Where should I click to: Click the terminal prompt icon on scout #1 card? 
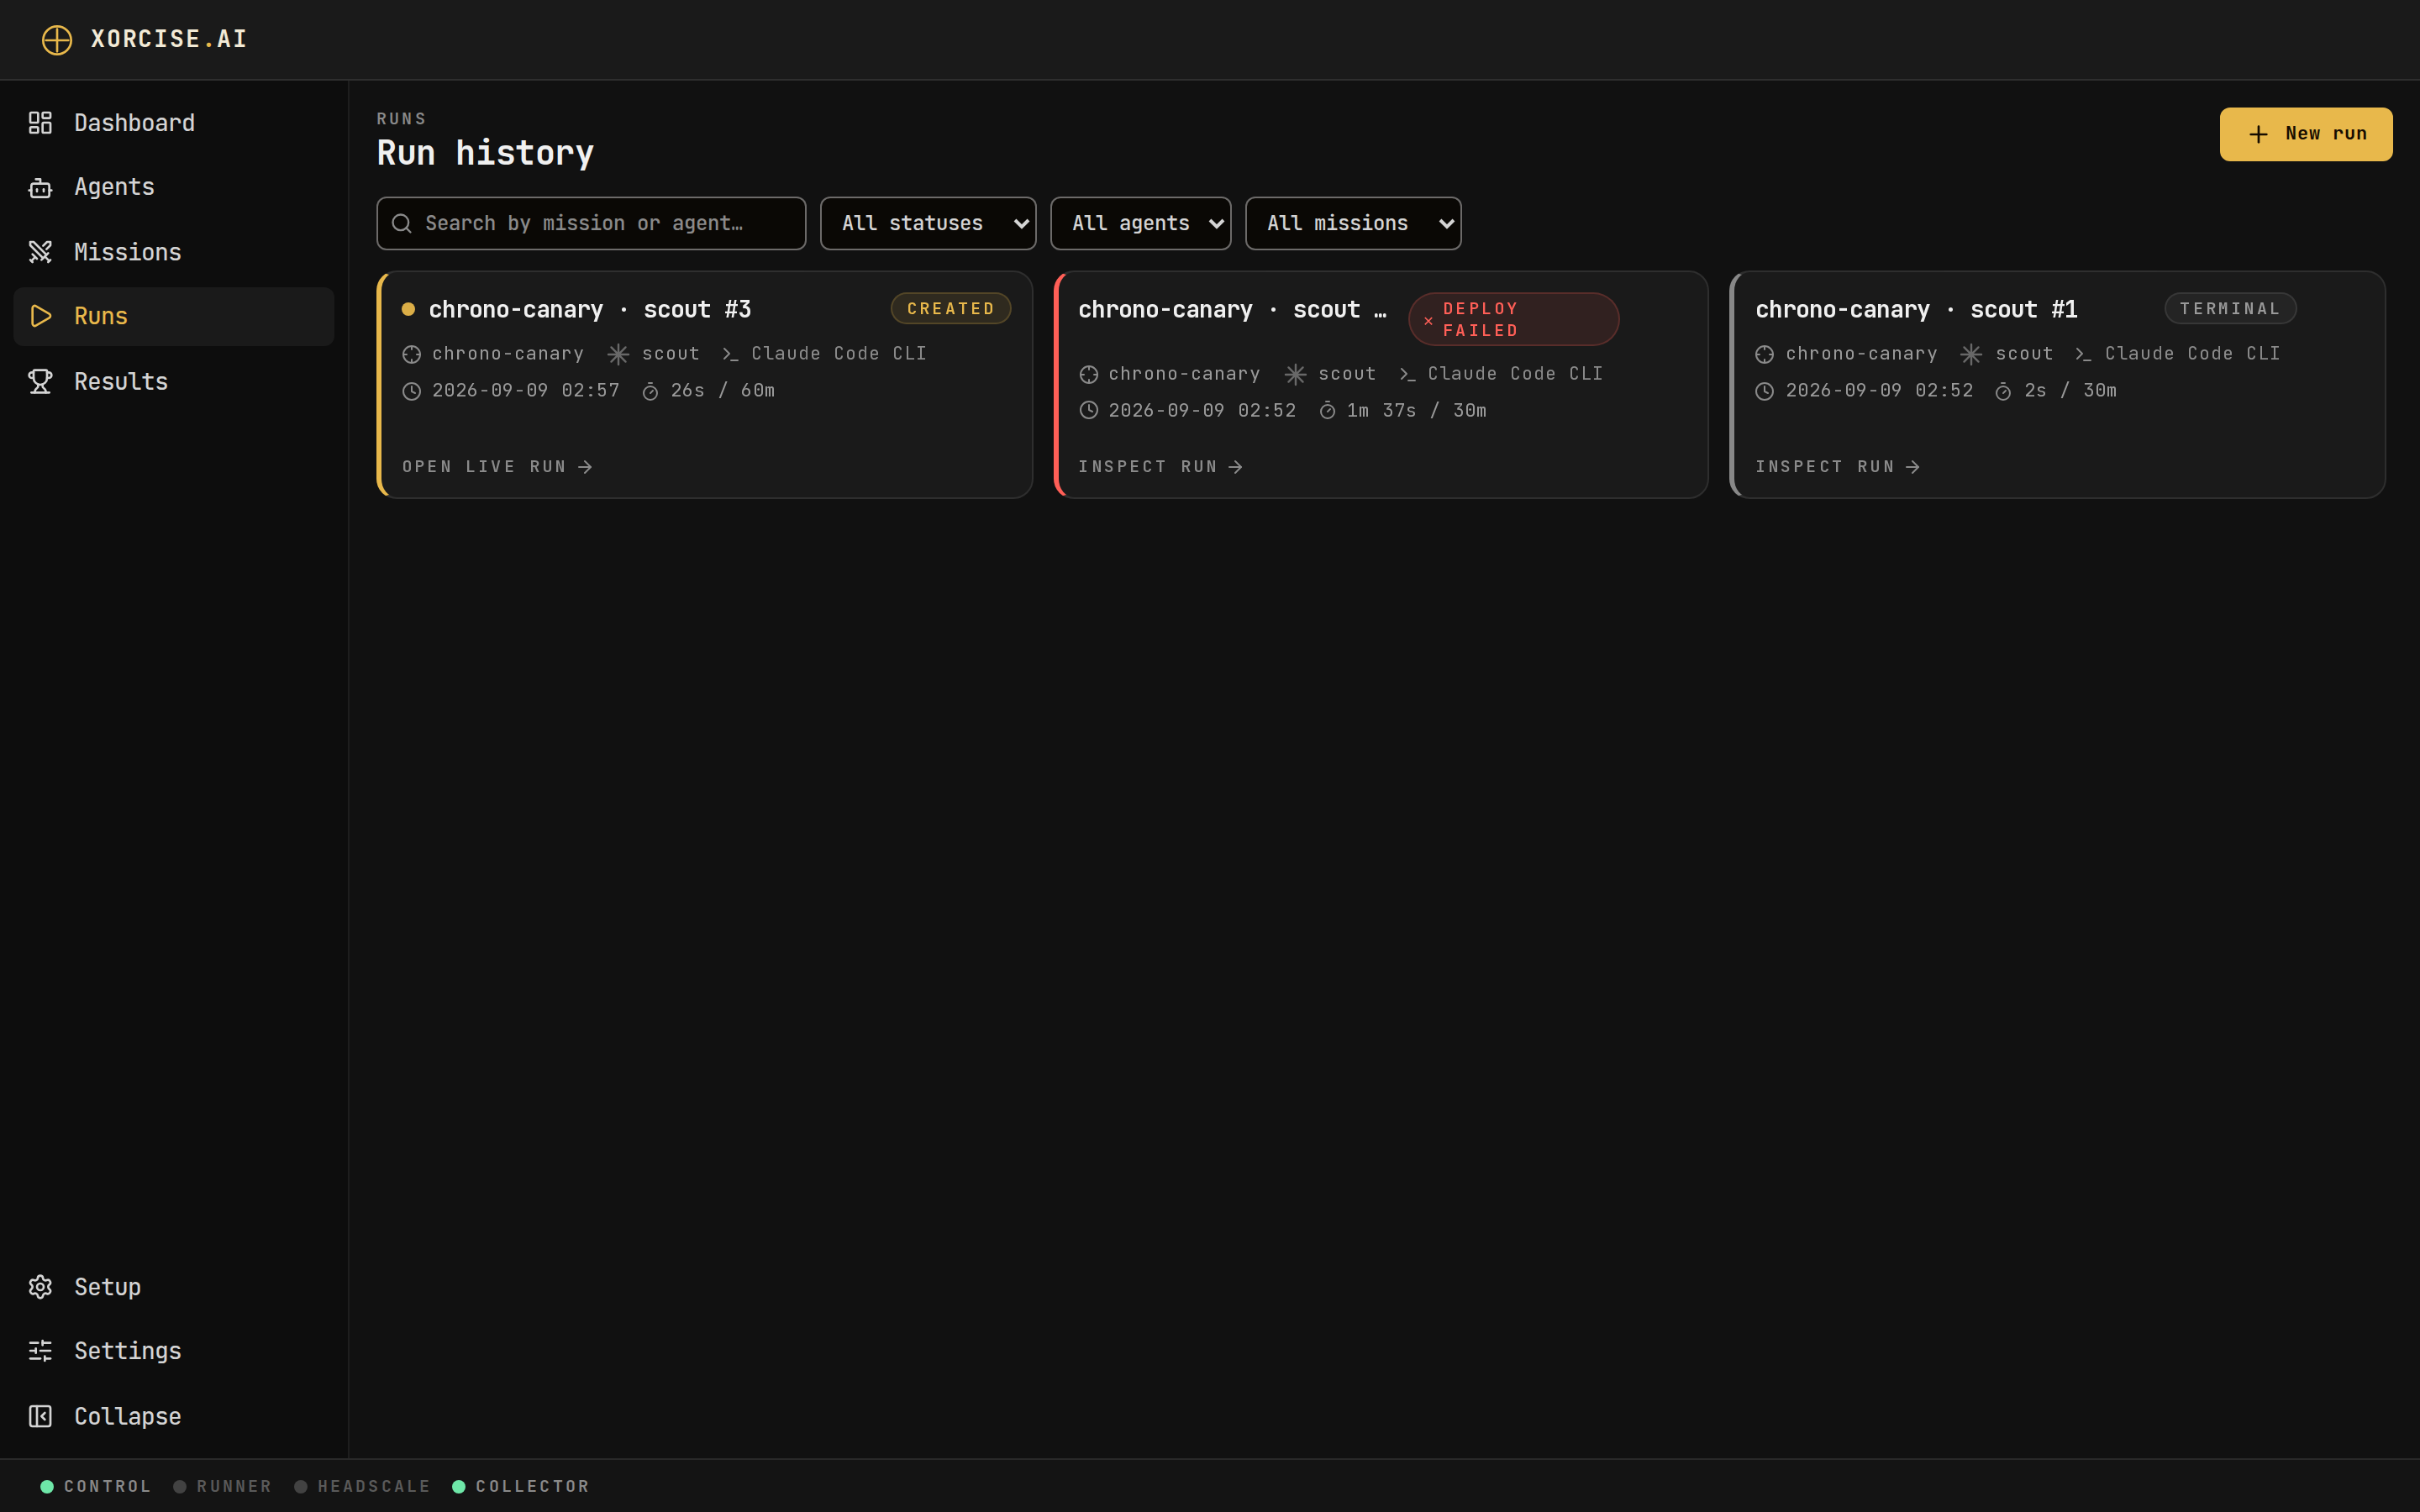point(2083,354)
